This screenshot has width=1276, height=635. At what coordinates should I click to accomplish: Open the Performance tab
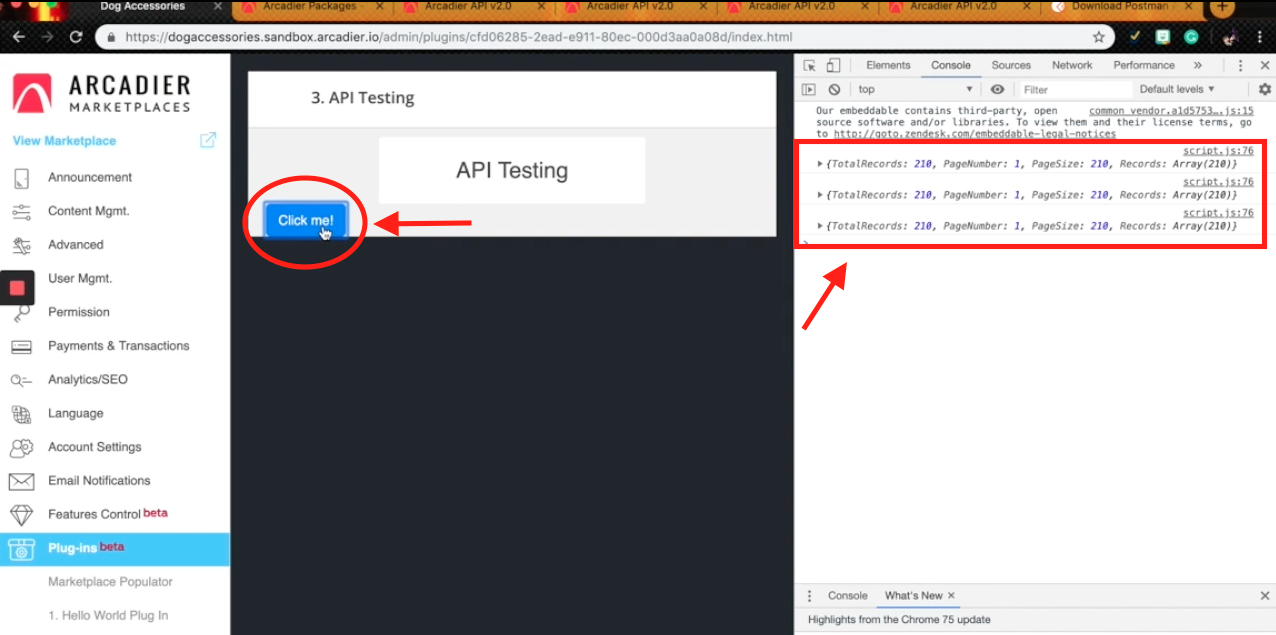click(1144, 65)
